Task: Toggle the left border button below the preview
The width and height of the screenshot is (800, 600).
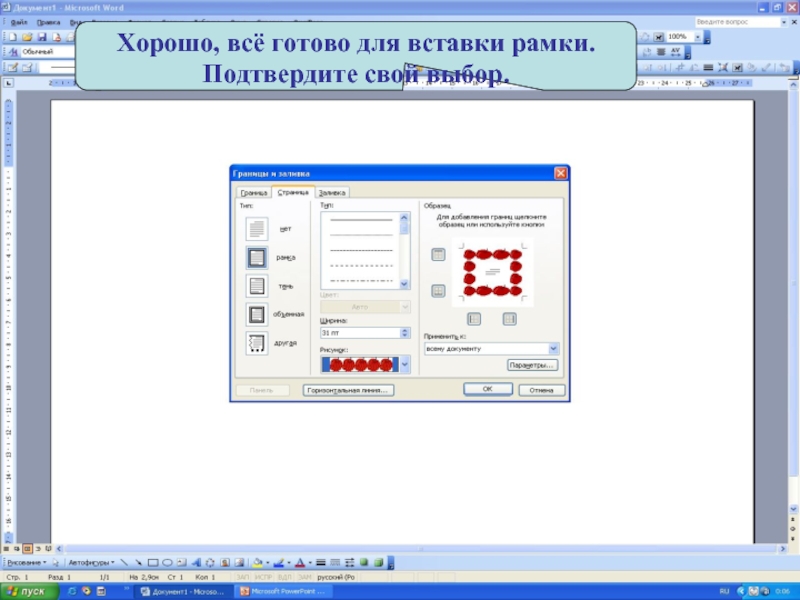Action: (474, 319)
